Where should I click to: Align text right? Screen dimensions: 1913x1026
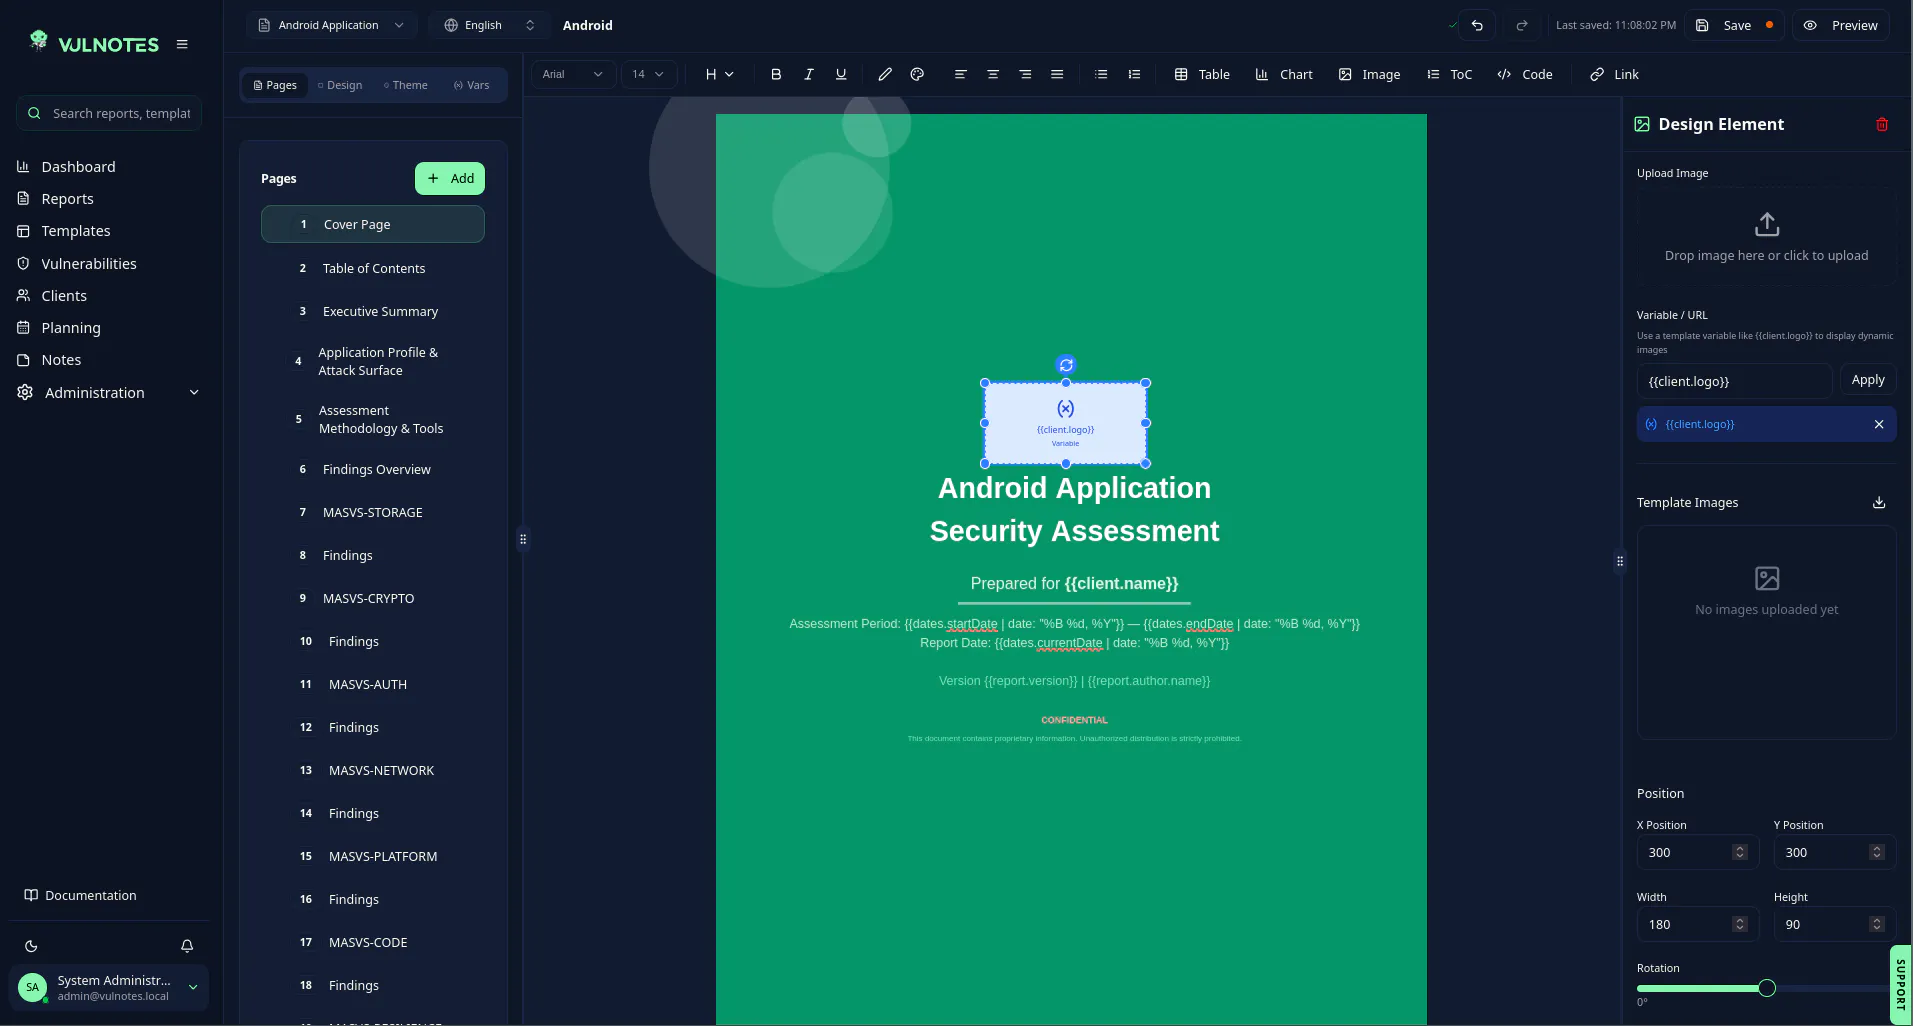coord(1025,74)
